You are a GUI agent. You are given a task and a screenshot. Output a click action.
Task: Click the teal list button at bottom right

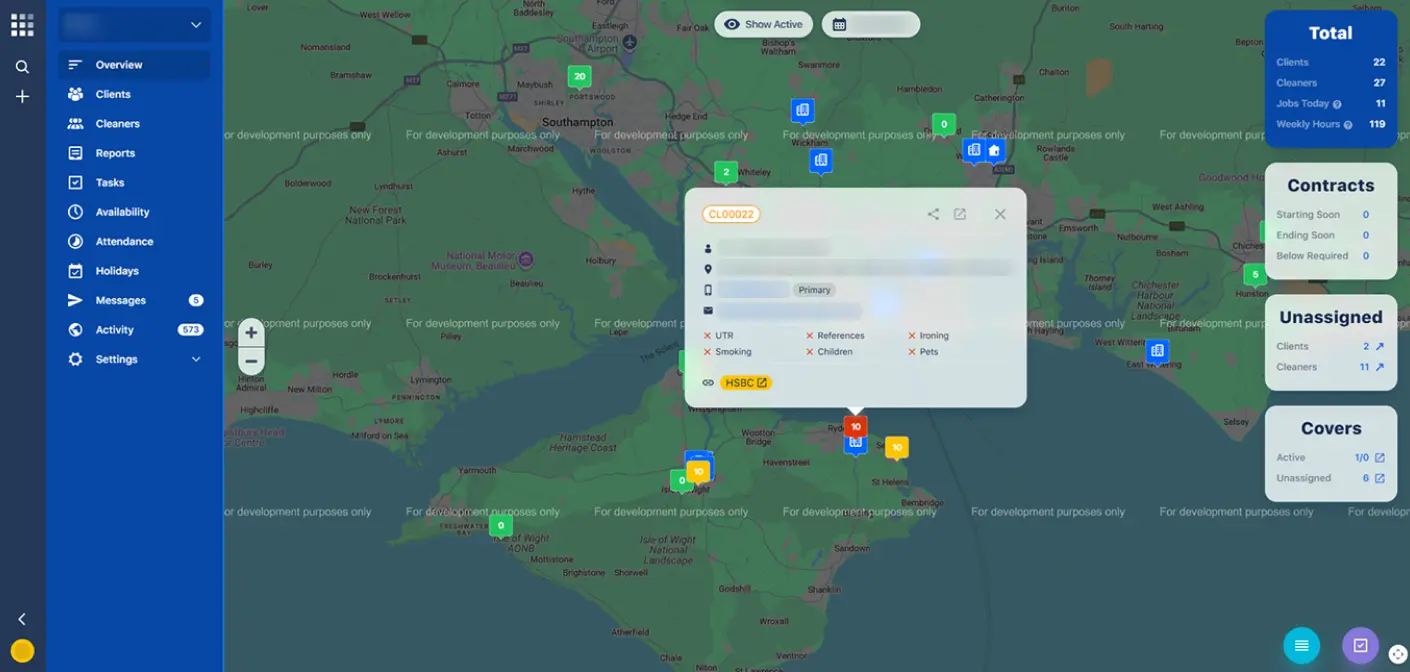1301,646
